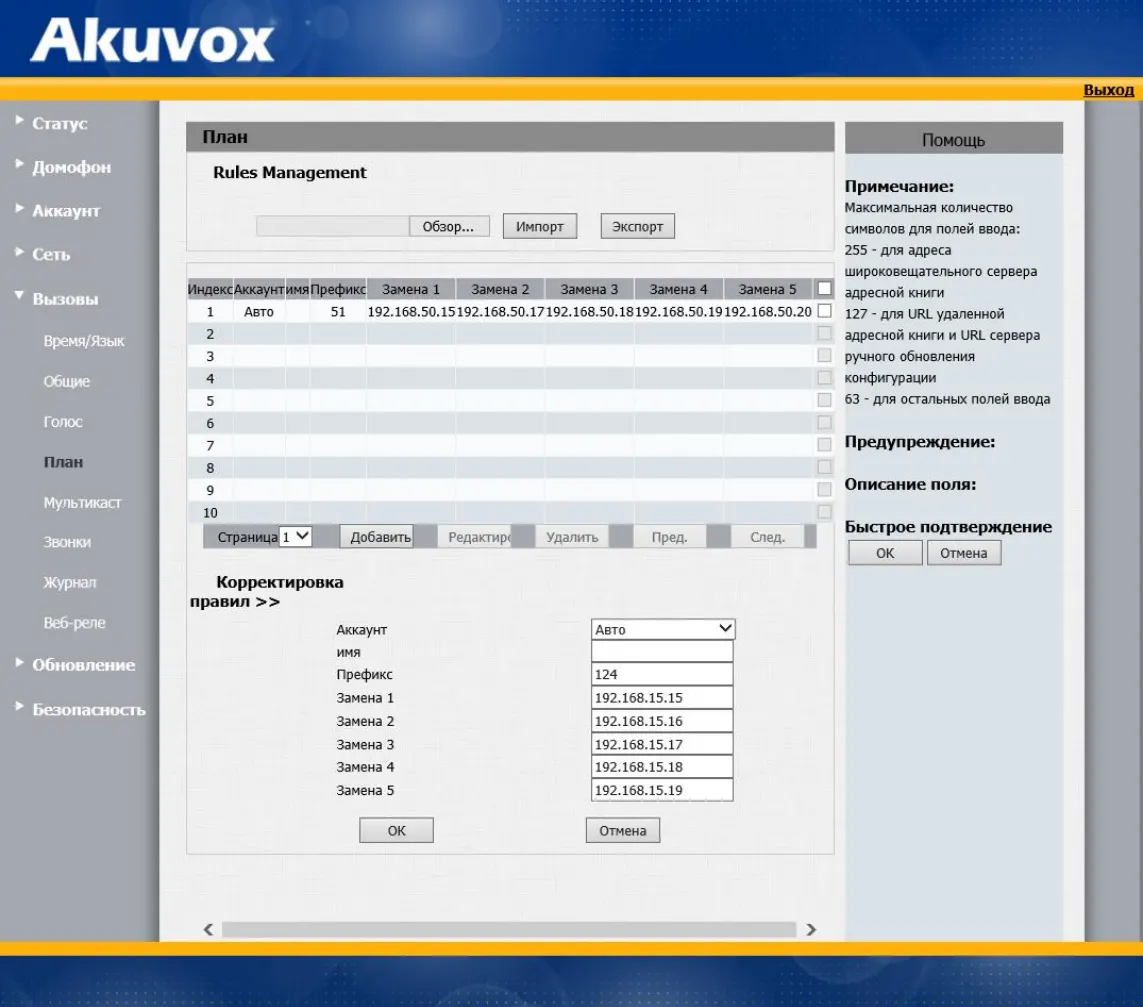Click the Akuvox logo
Screen dimensions: 1143x1007
click(x=152, y=41)
